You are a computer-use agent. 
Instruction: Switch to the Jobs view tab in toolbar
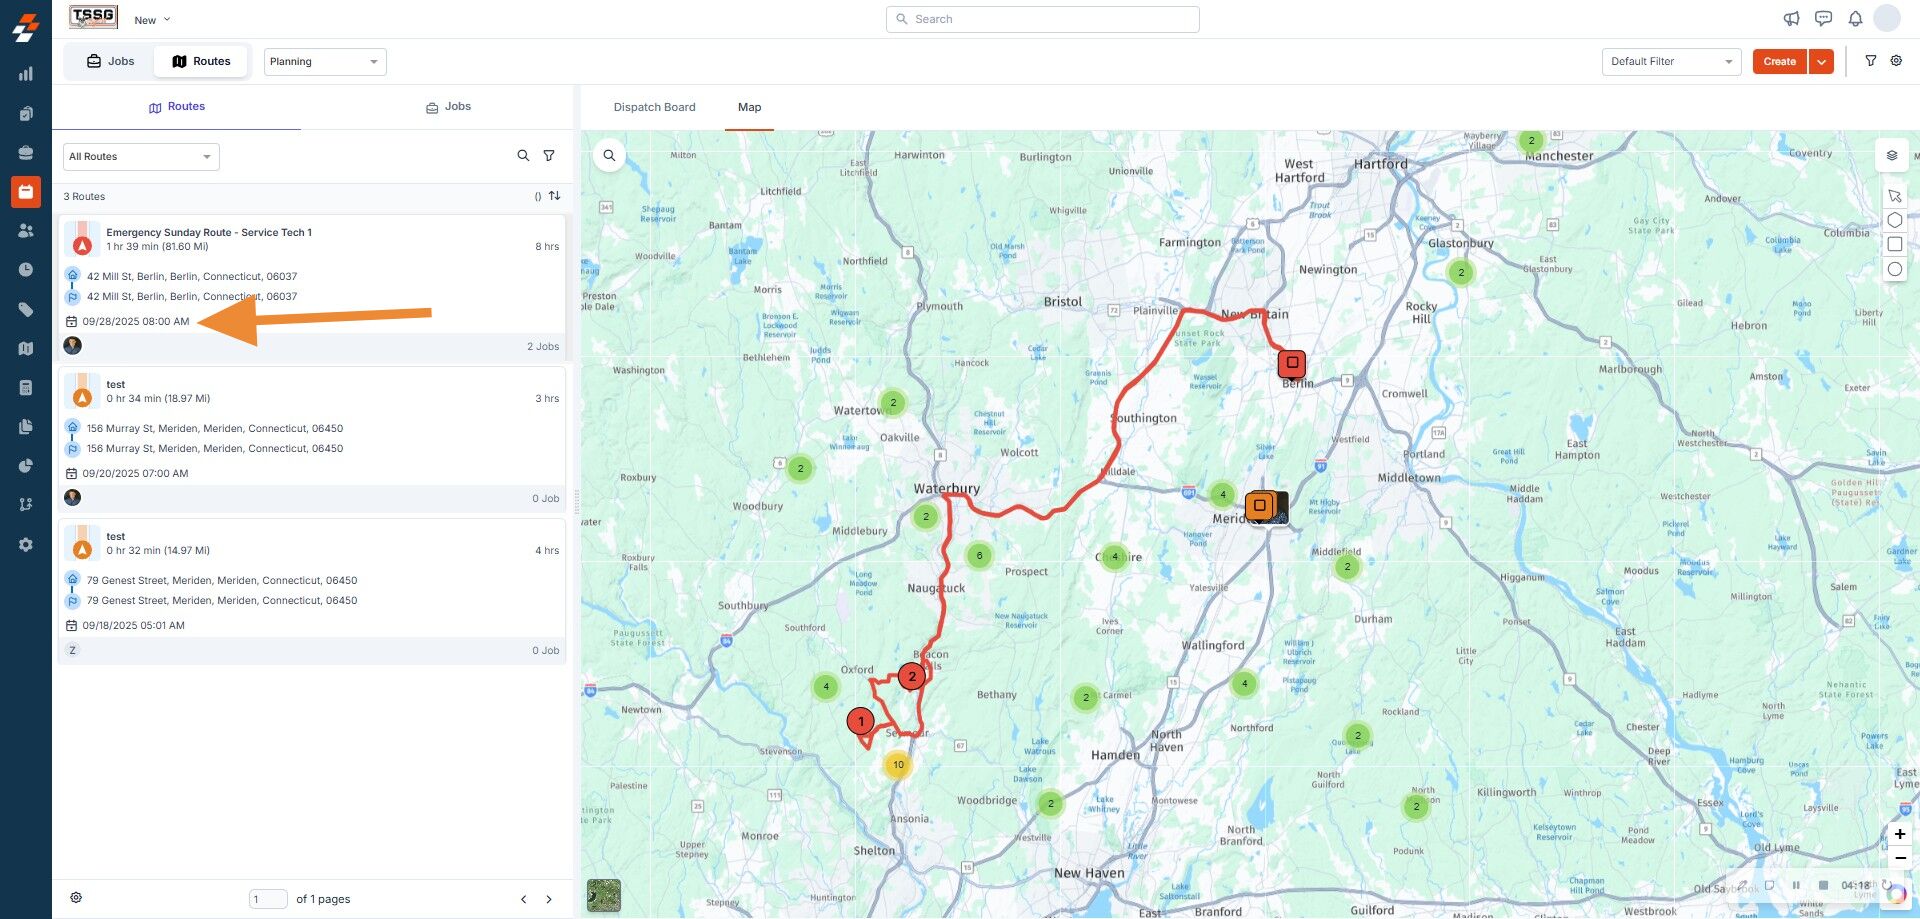coord(110,61)
